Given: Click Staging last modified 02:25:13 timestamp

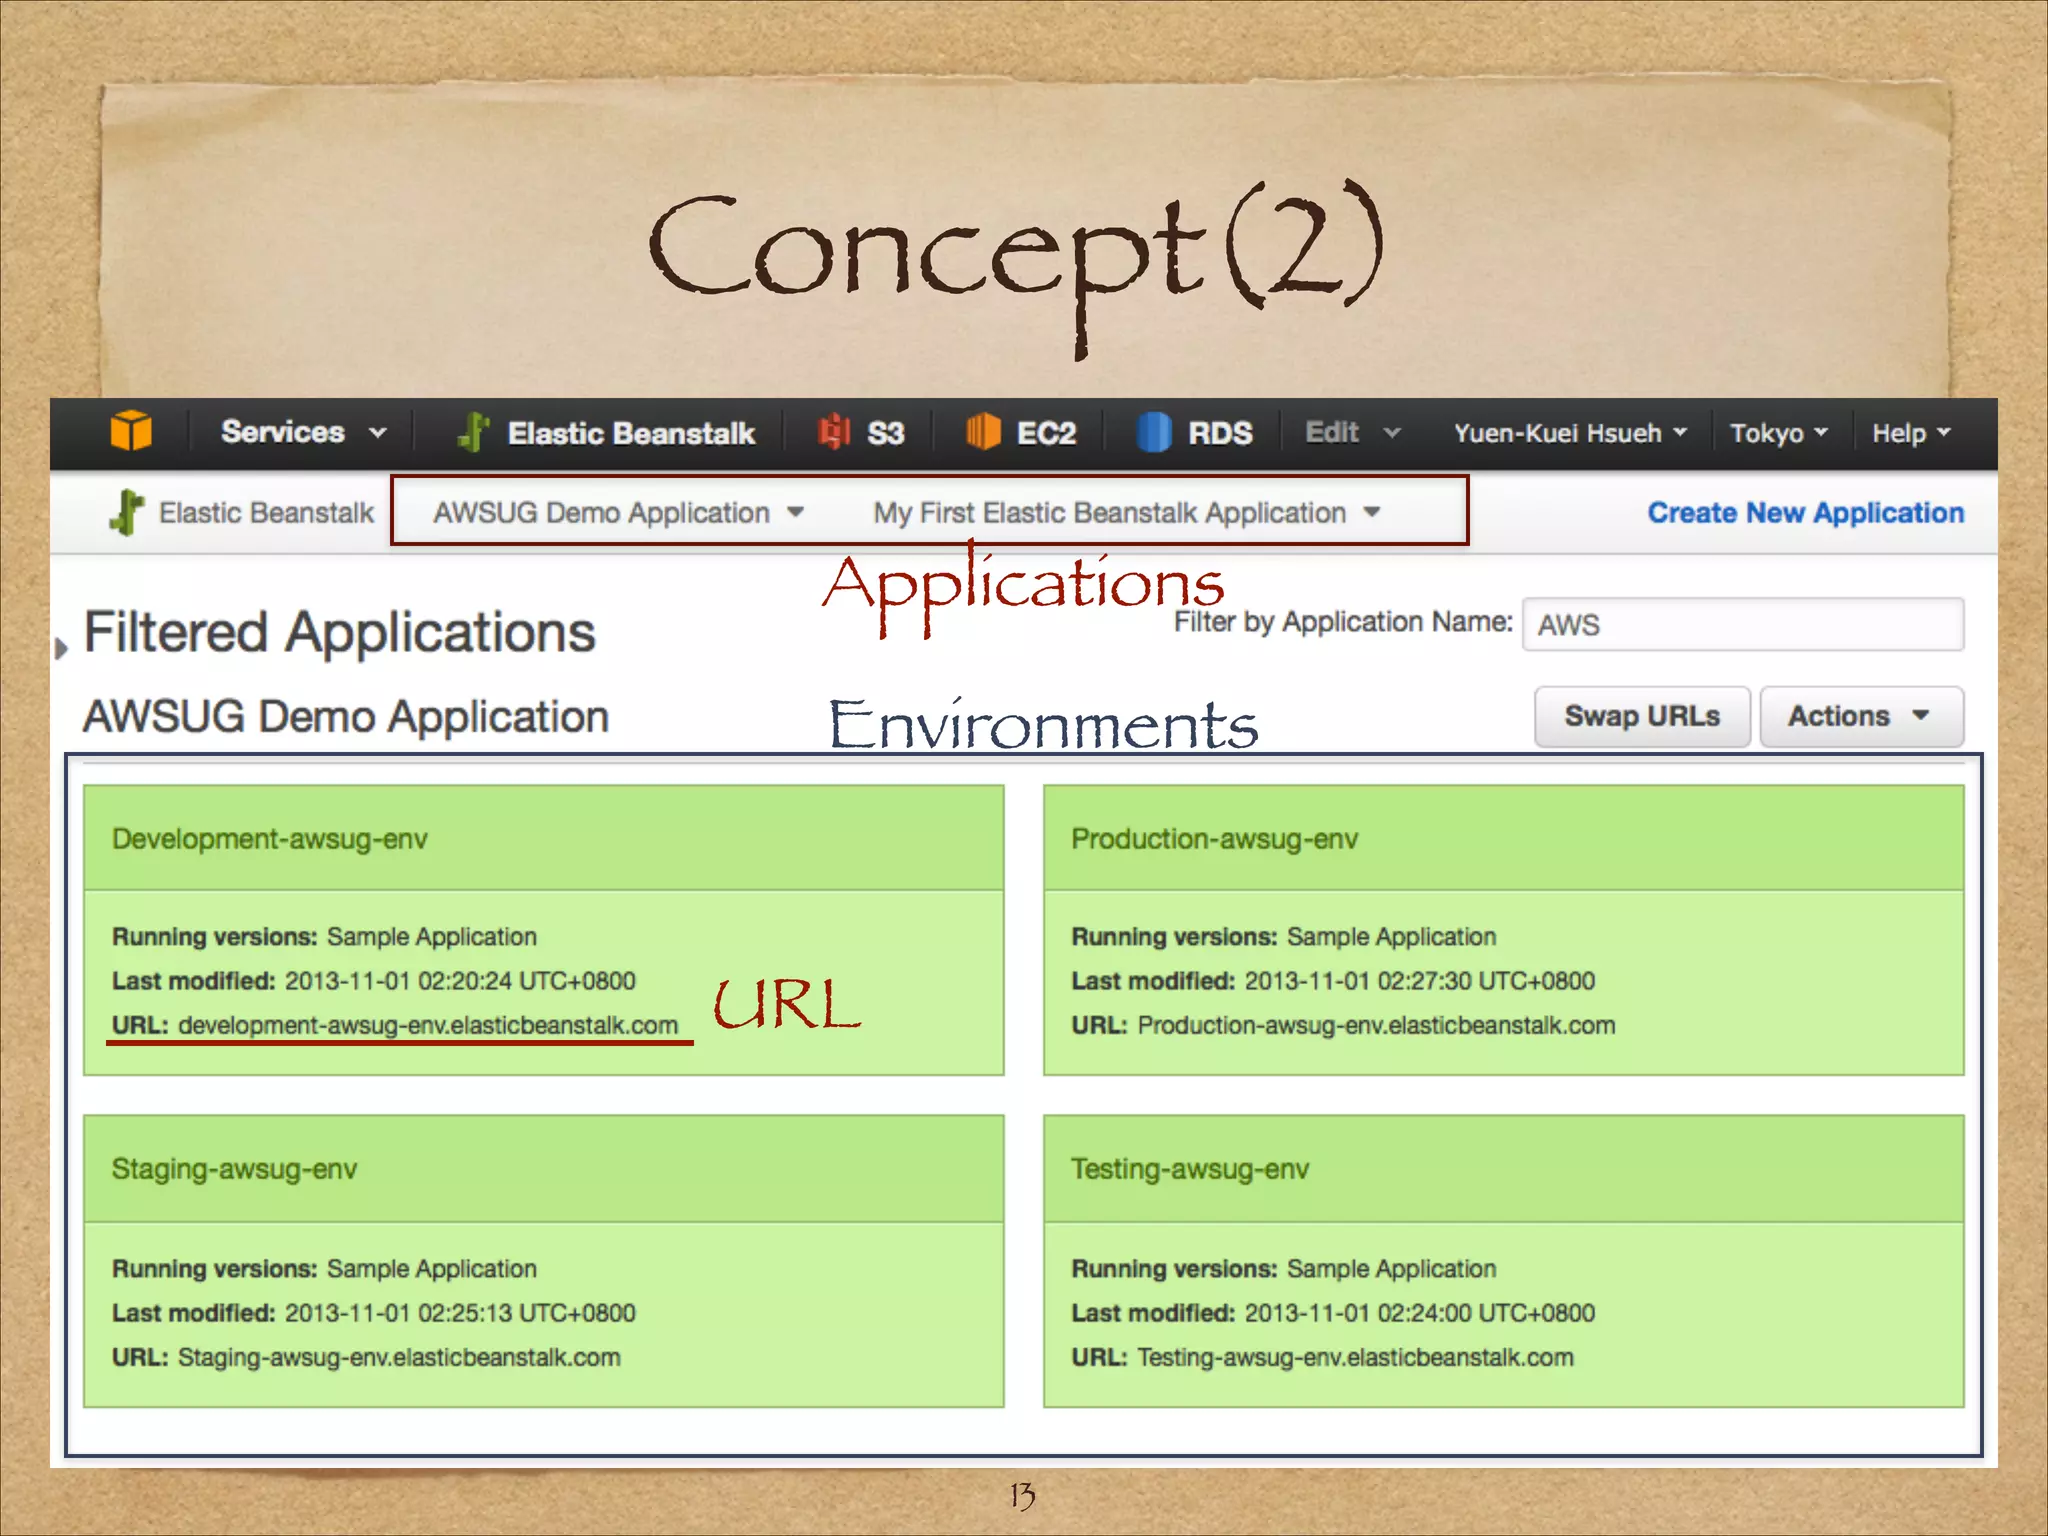Looking at the screenshot, I should click(460, 1313).
